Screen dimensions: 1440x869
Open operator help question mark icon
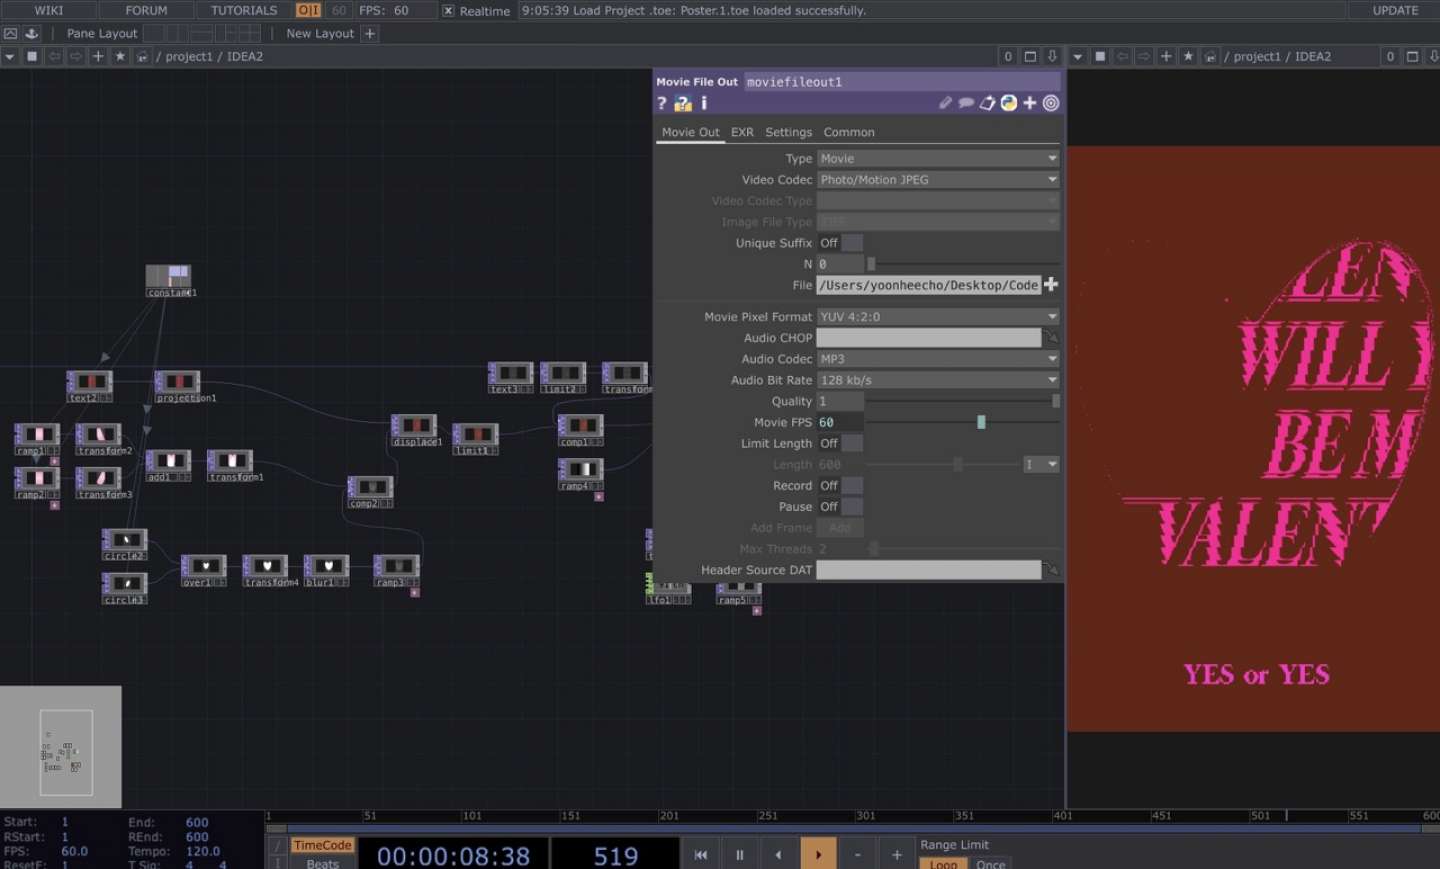point(662,103)
